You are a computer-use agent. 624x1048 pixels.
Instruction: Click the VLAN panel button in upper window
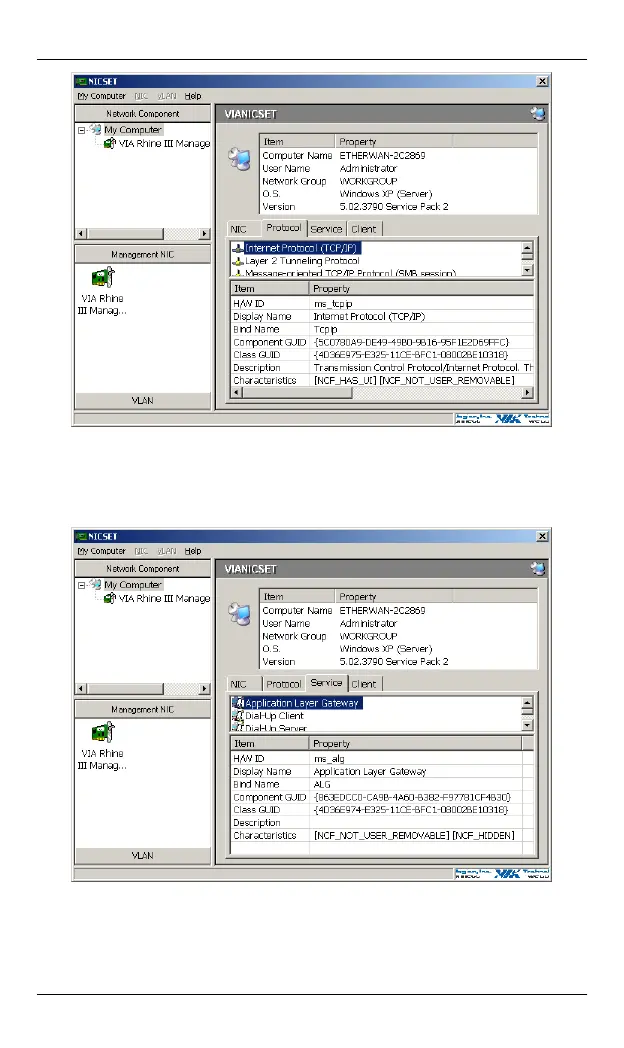tap(143, 400)
